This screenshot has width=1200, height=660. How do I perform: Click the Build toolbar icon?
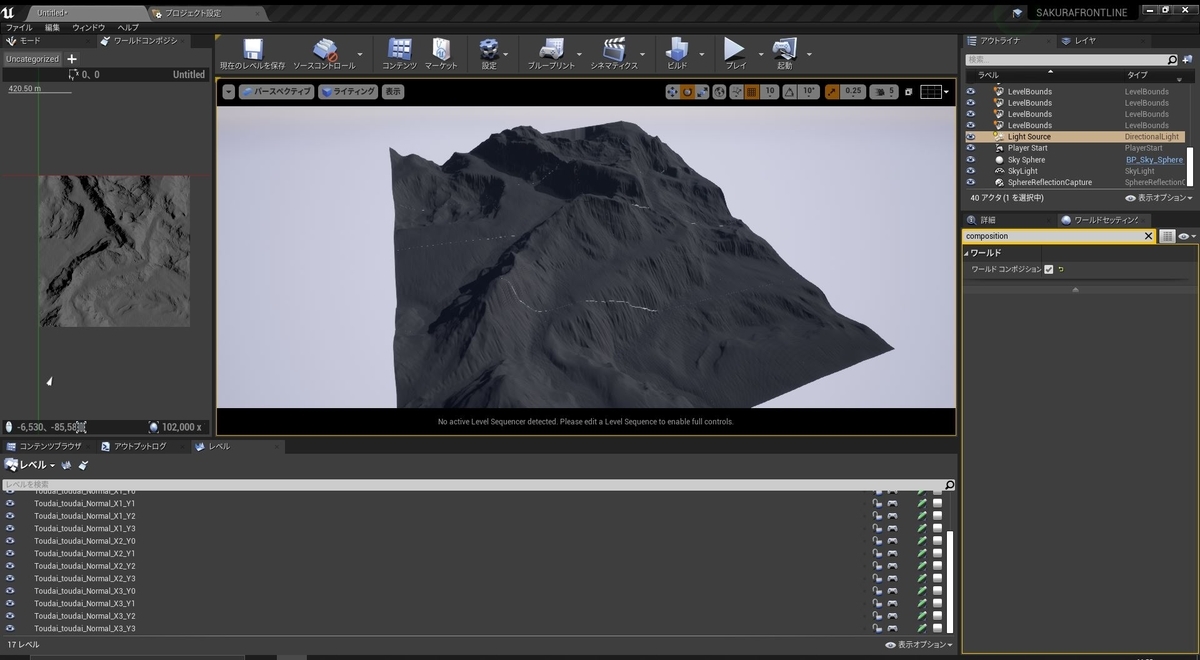pyautogui.click(x=678, y=49)
